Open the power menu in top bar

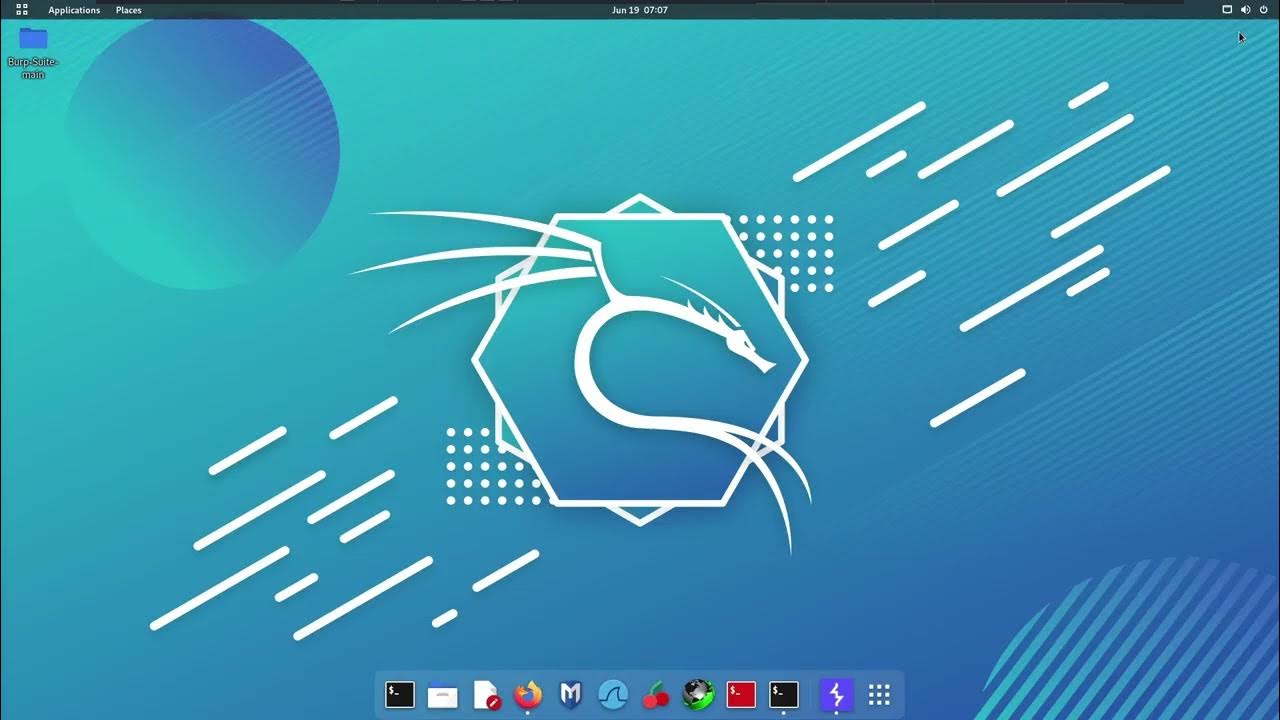(1263, 10)
